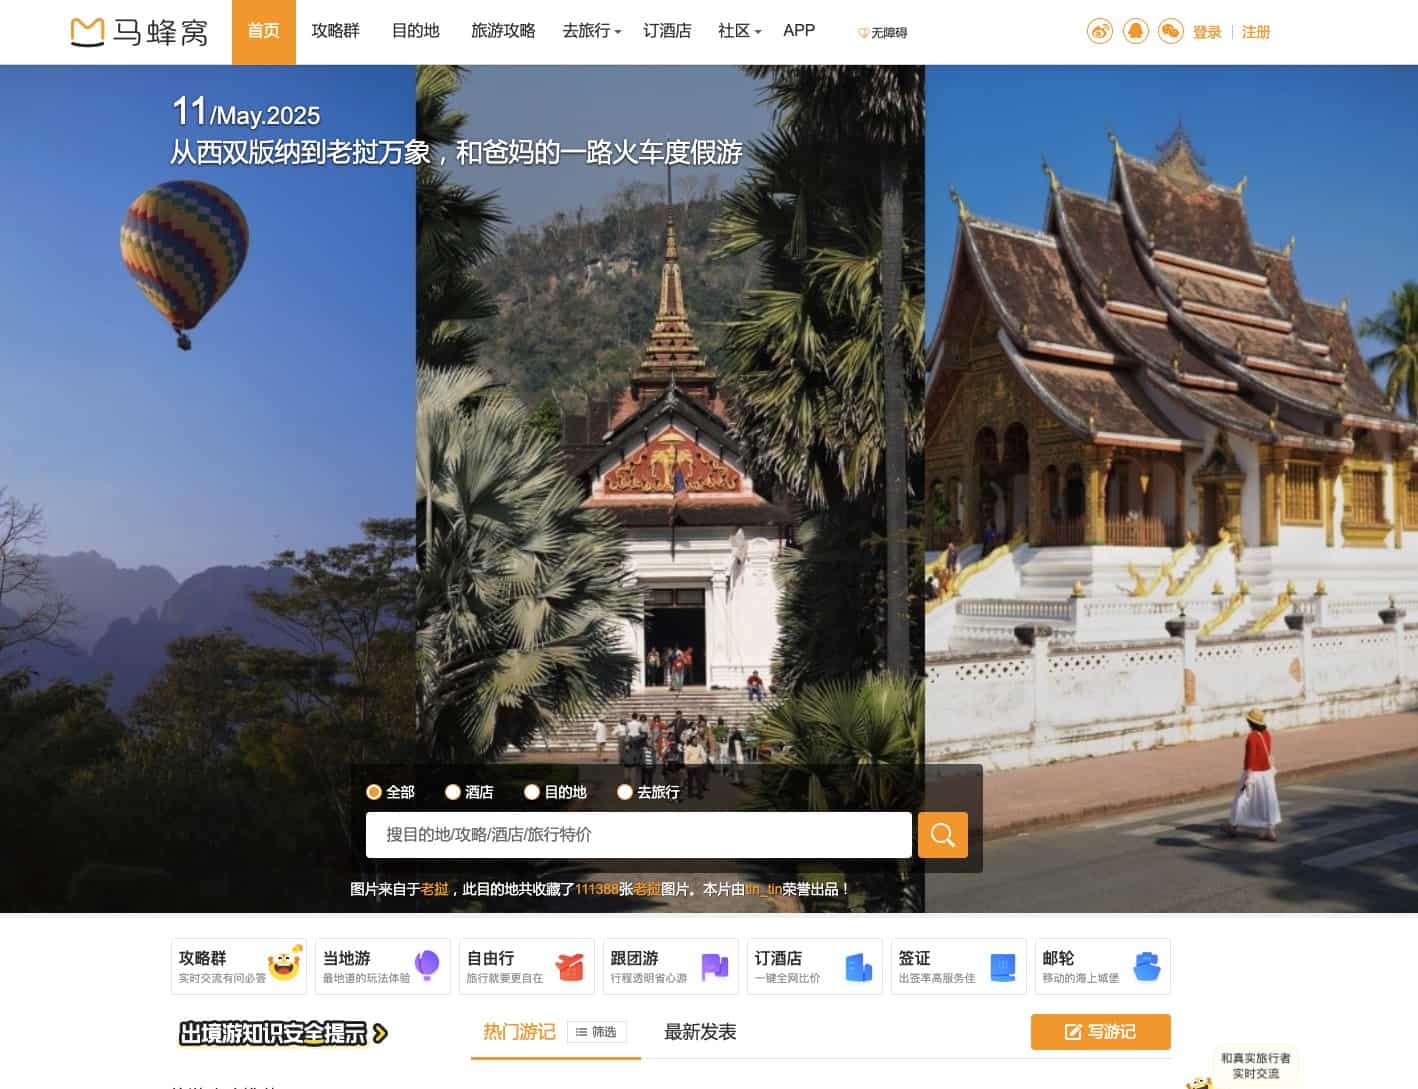1418x1089 pixels.
Task: Choose the 去旅行 search radio option
Action: [625, 792]
